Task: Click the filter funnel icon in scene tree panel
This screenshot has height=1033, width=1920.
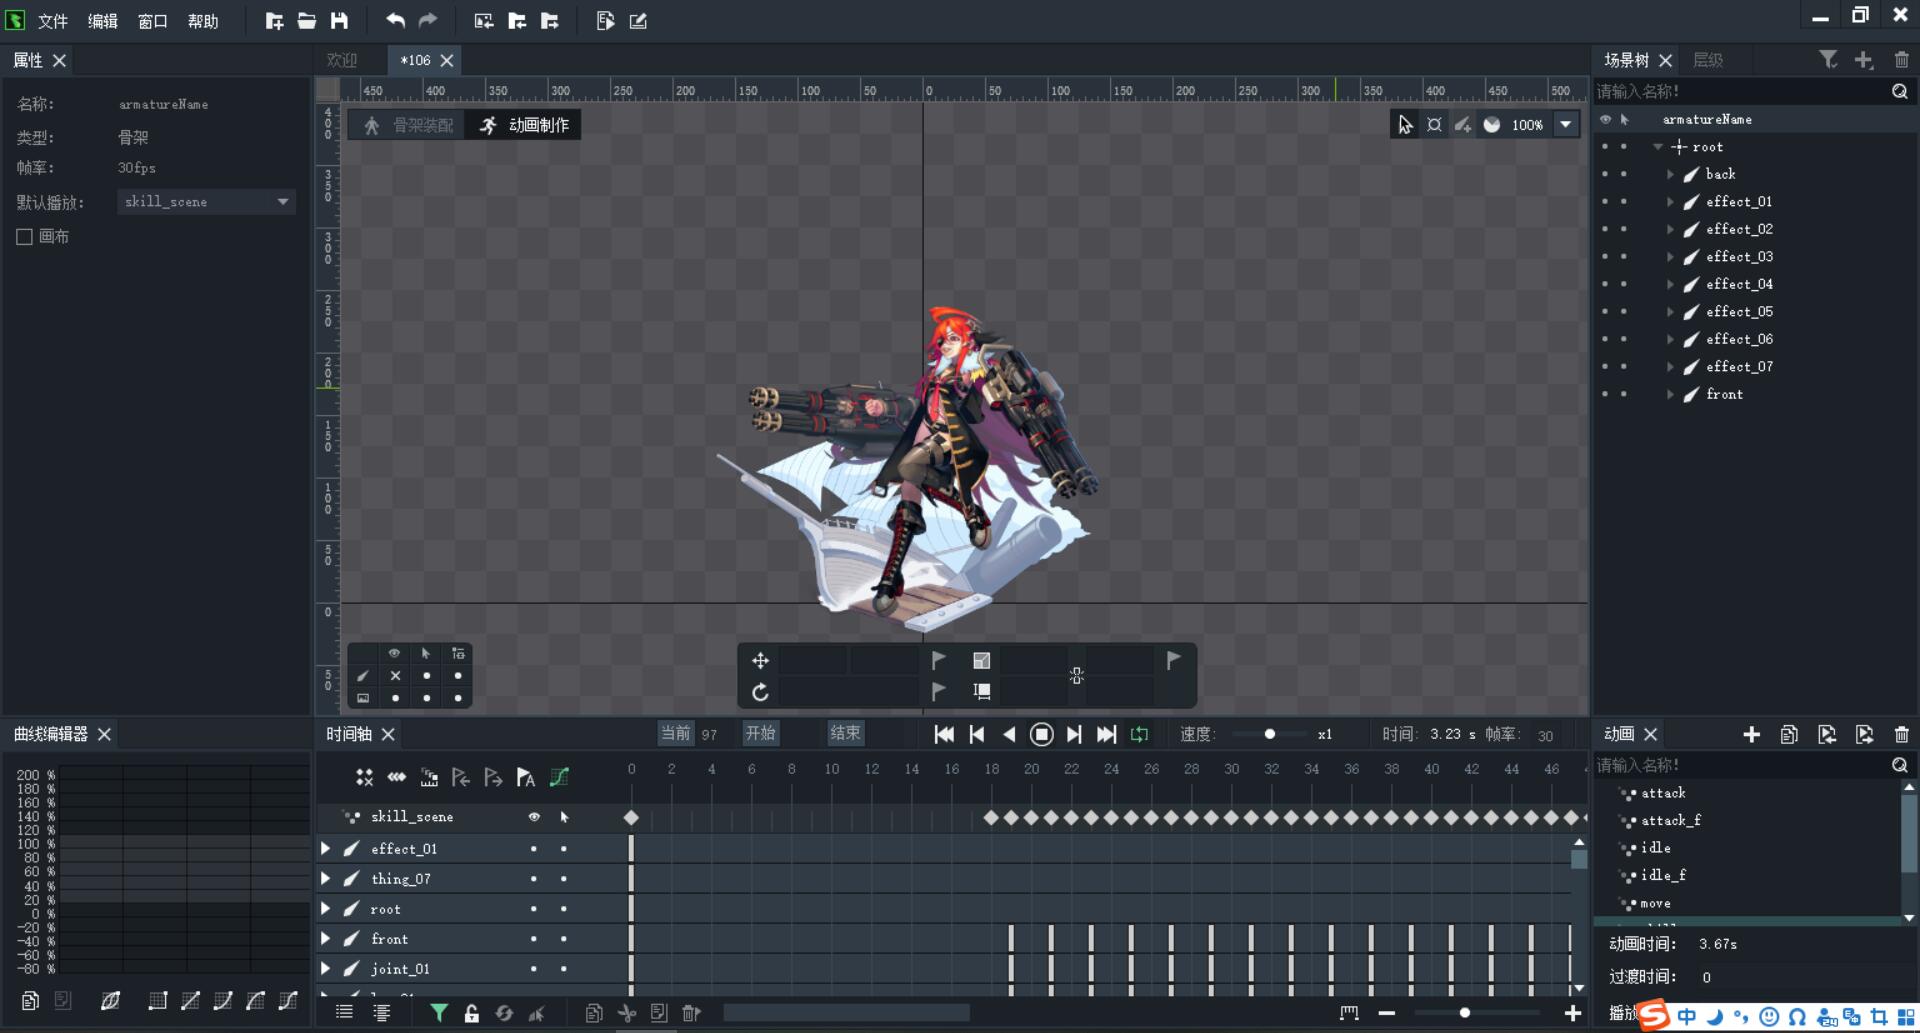Action: [1828, 60]
